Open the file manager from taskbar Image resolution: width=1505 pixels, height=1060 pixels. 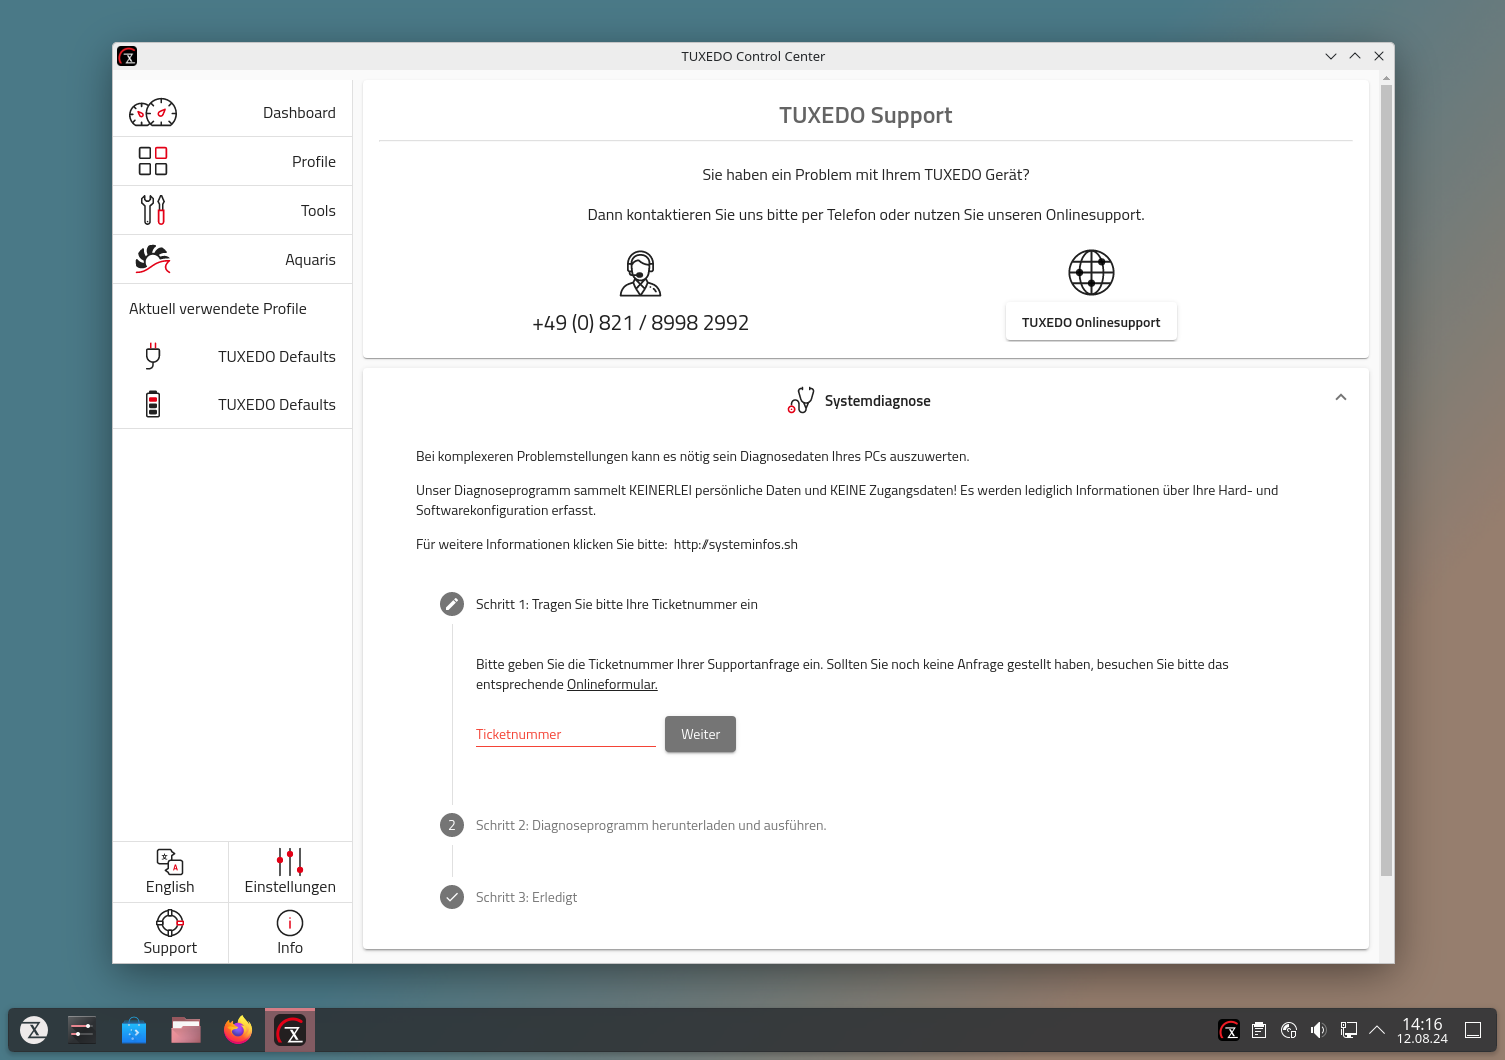186,1030
